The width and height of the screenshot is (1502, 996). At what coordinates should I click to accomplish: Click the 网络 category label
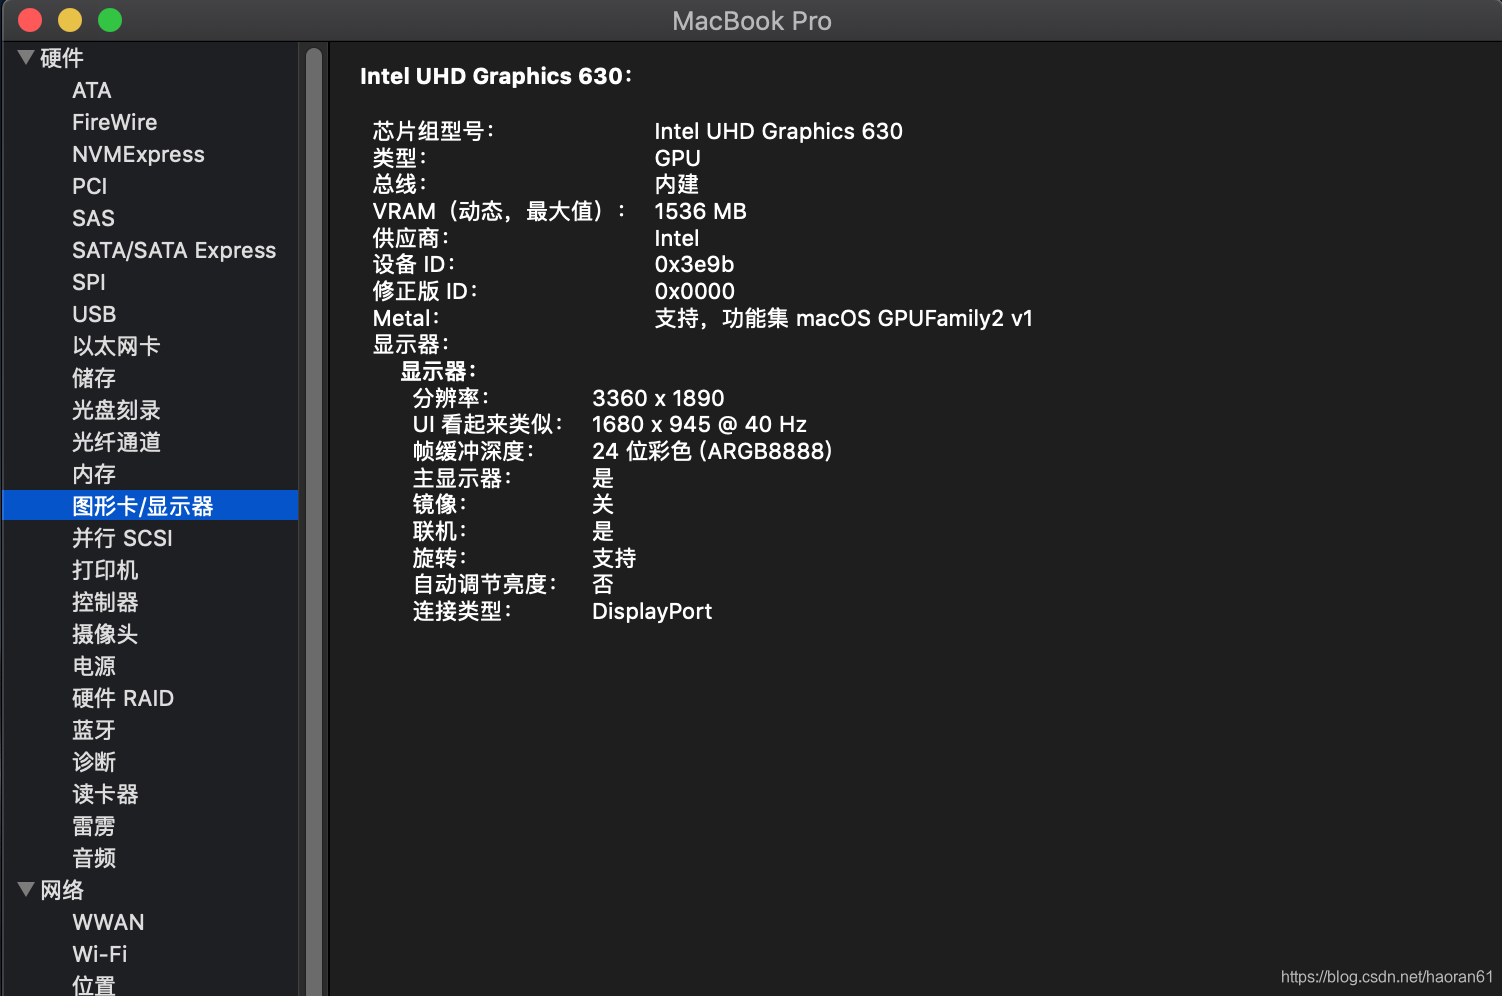(62, 890)
